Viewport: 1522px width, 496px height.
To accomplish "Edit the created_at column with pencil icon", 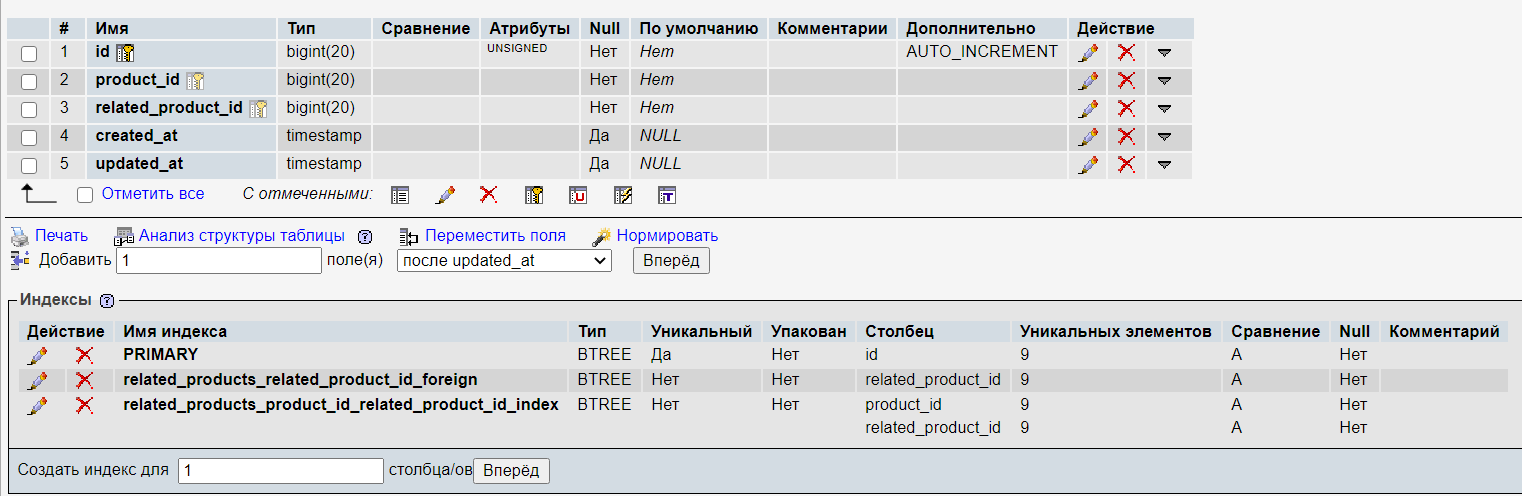I will 1088,136.
